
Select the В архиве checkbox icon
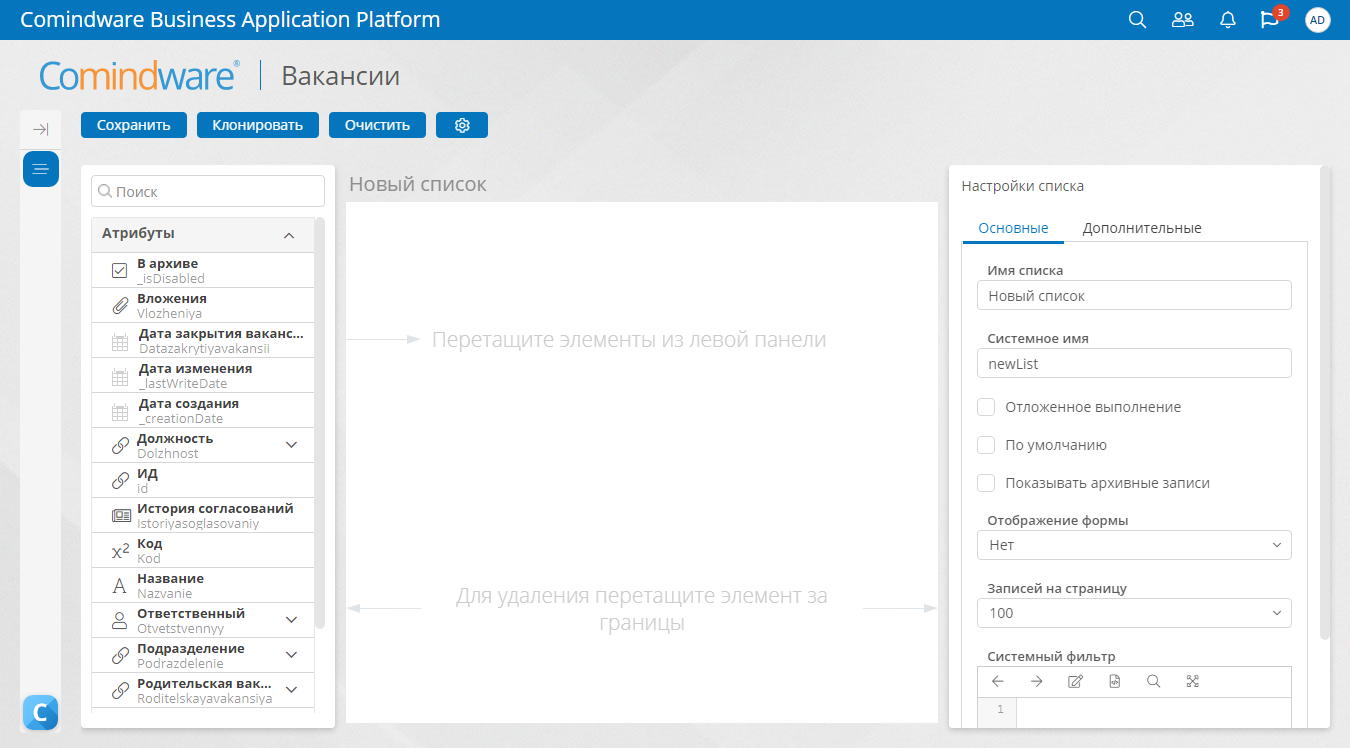(119, 270)
